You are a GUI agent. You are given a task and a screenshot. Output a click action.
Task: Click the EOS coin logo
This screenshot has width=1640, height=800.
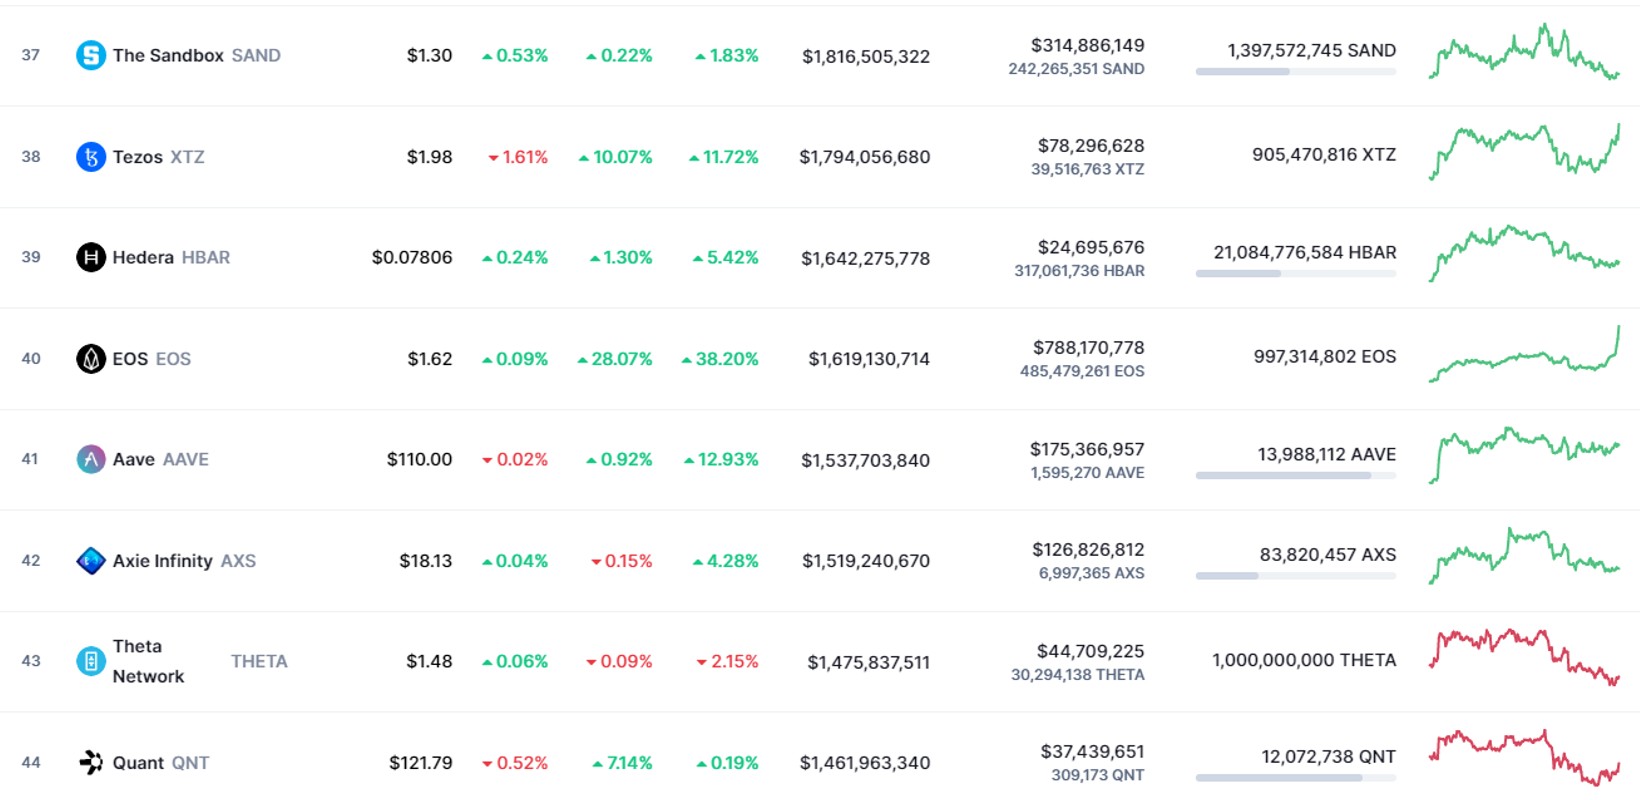click(91, 358)
